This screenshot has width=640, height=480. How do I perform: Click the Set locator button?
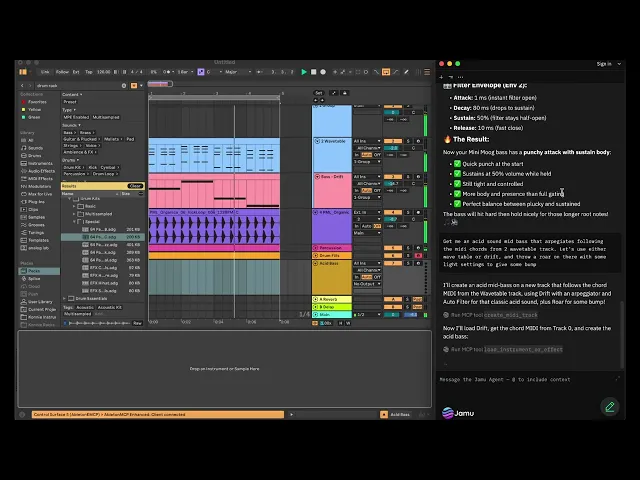(x=319, y=93)
